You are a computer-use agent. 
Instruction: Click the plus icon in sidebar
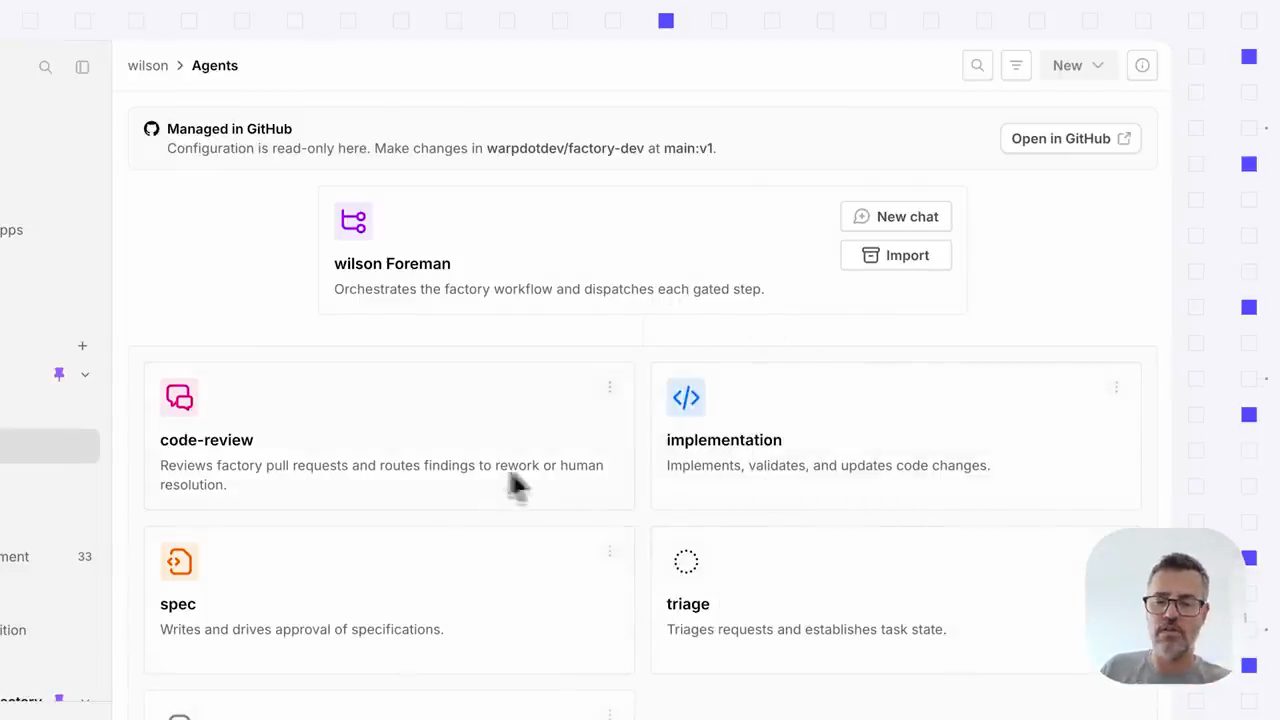[82, 346]
